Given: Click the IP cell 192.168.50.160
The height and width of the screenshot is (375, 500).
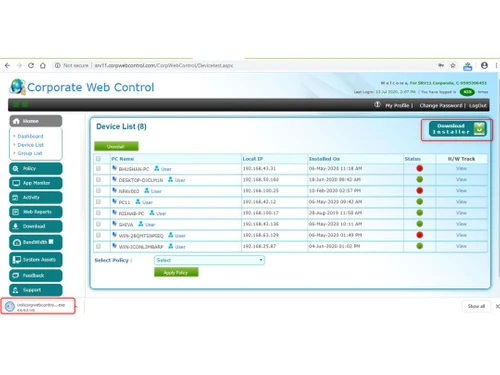Looking at the screenshot, I should click(x=261, y=180).
